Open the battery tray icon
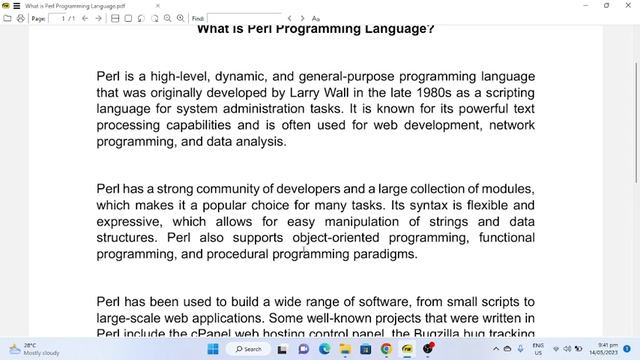The image size is (640, 360). pos(578,349)
